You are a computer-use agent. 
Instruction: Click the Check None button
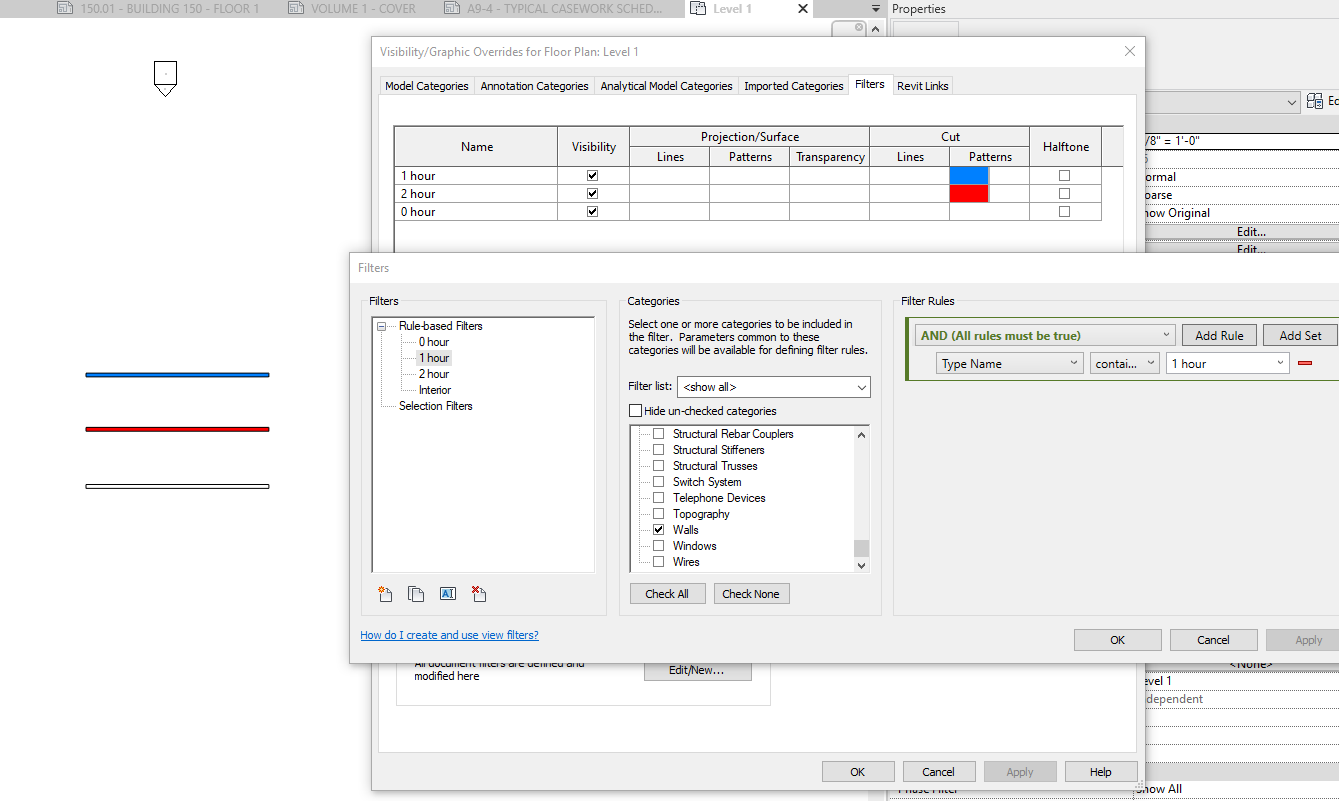pos(751,593)
